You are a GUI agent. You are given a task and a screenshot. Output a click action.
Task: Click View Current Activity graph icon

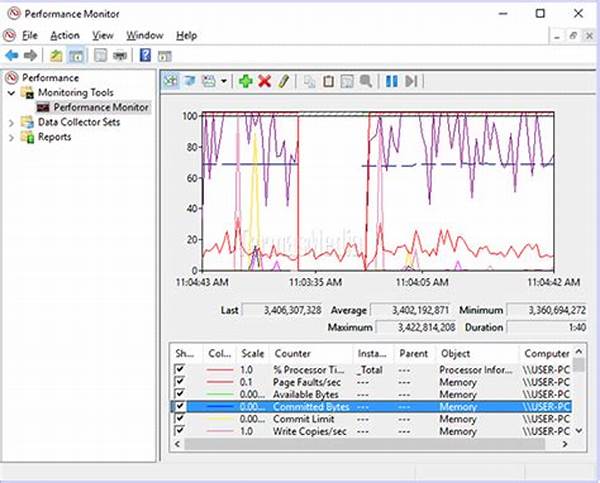[171, 81]
